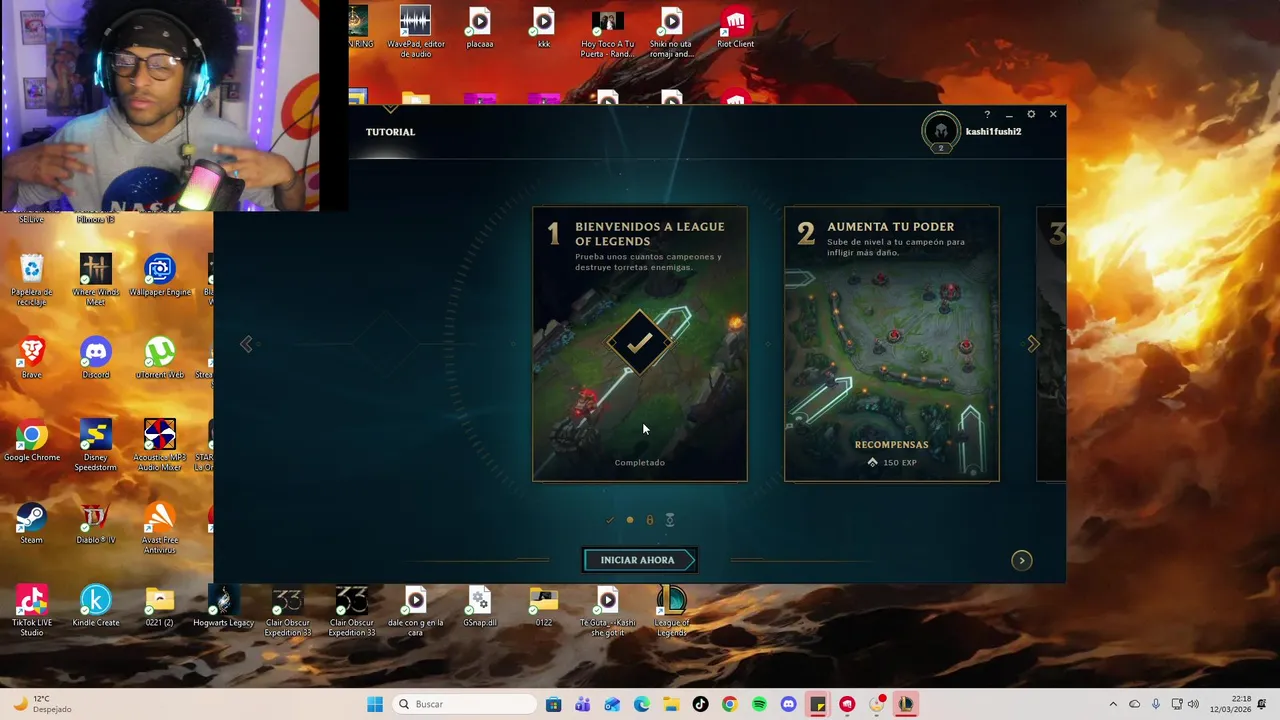Open kashi1fushi2 profile avatar

940,131
